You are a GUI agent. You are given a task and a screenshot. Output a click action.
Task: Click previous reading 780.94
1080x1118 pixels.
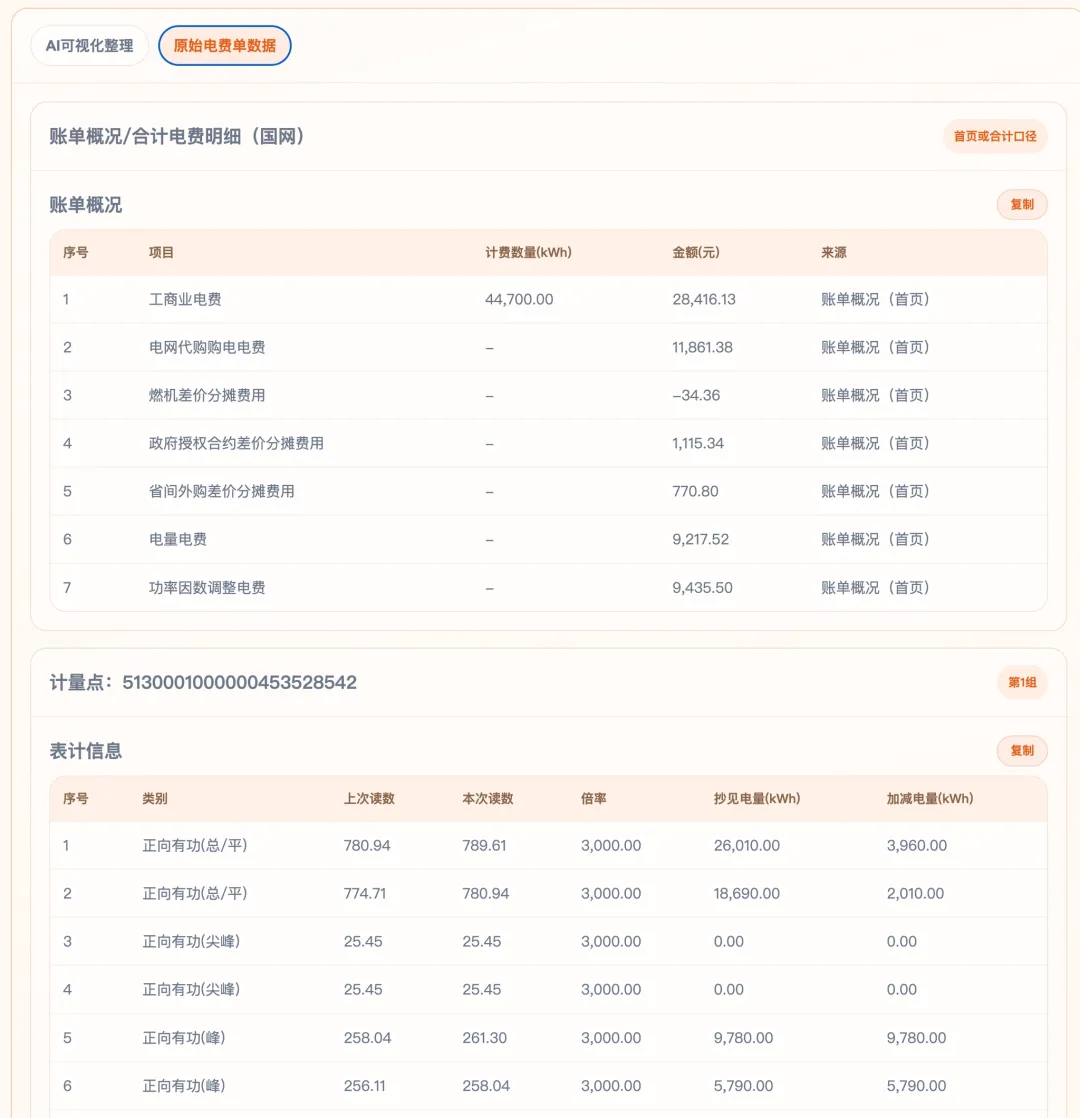coord(367,846)
